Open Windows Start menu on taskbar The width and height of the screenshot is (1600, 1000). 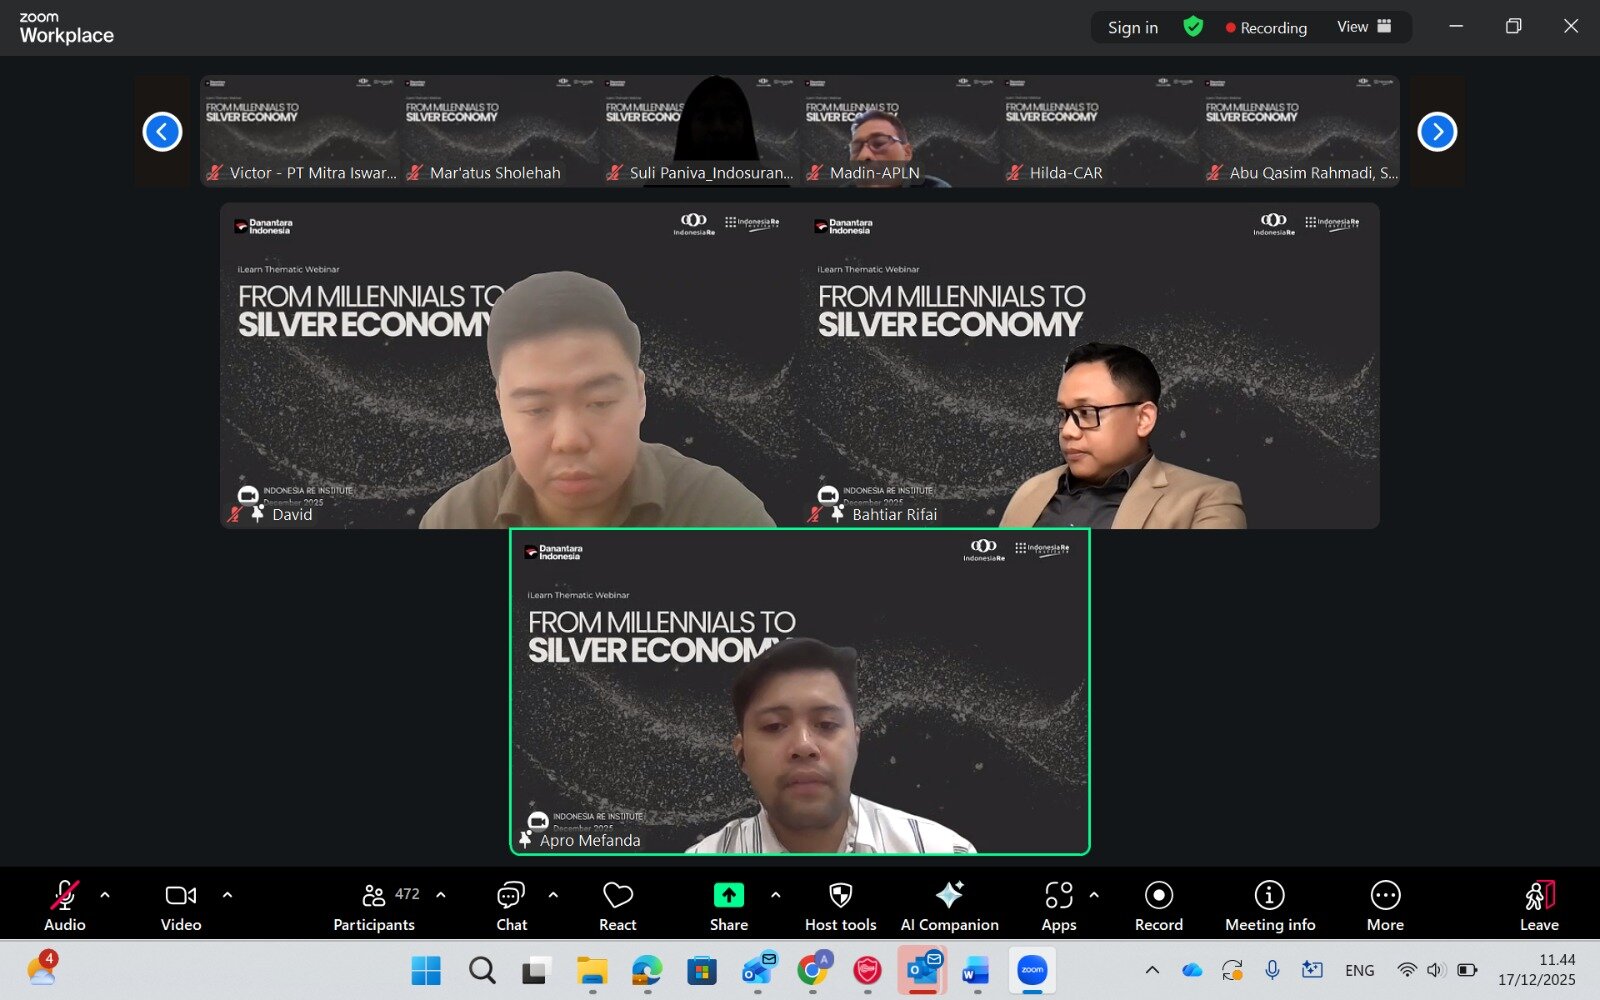pos(426,970)
